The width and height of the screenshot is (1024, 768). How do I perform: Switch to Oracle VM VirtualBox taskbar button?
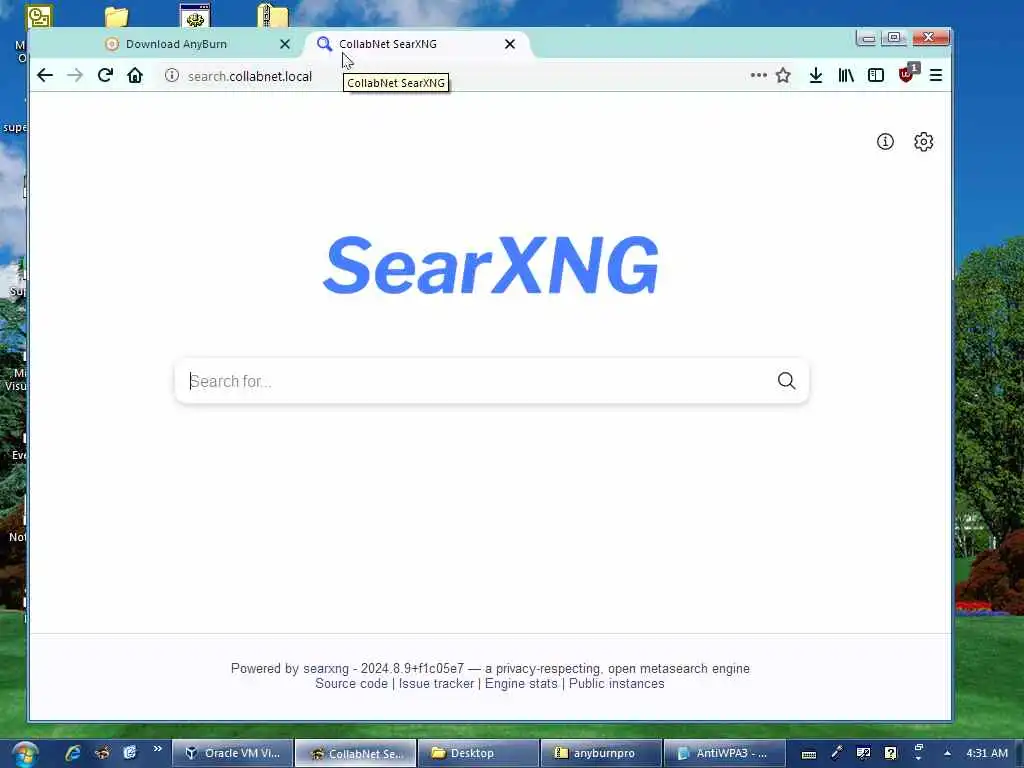tap(233, 754)
